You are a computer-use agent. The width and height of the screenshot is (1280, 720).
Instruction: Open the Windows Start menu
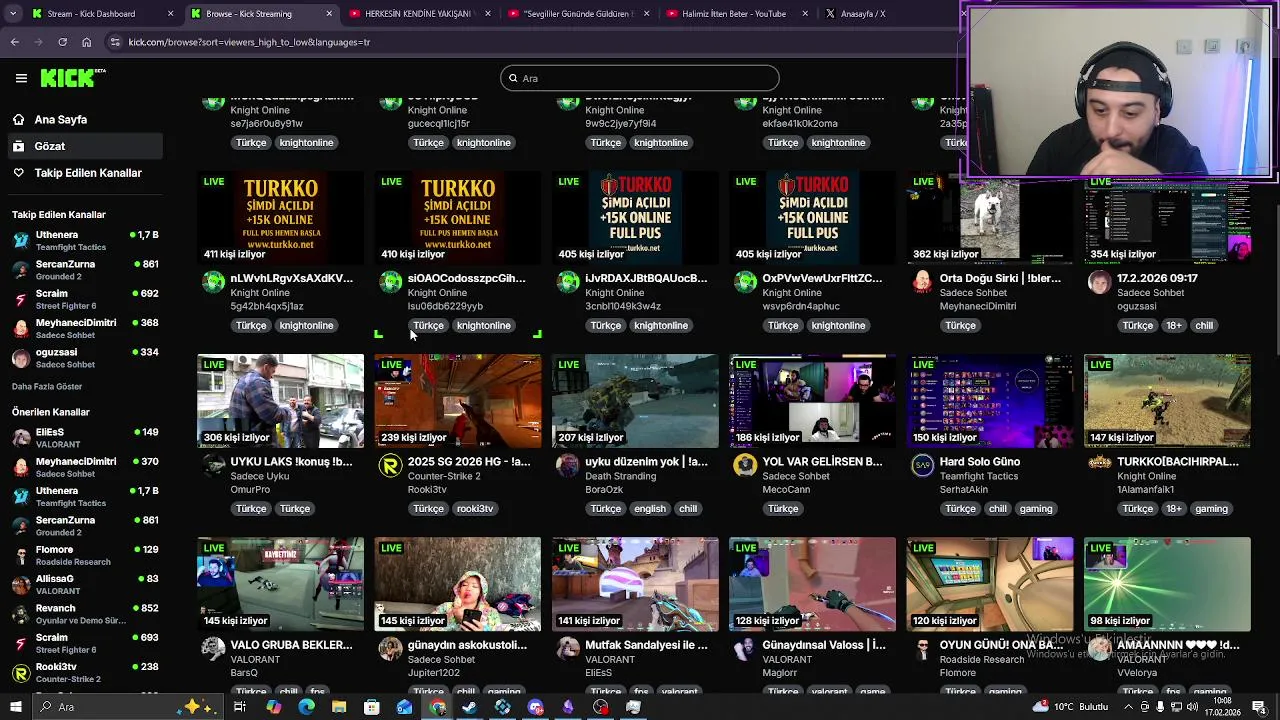(15, 707)
